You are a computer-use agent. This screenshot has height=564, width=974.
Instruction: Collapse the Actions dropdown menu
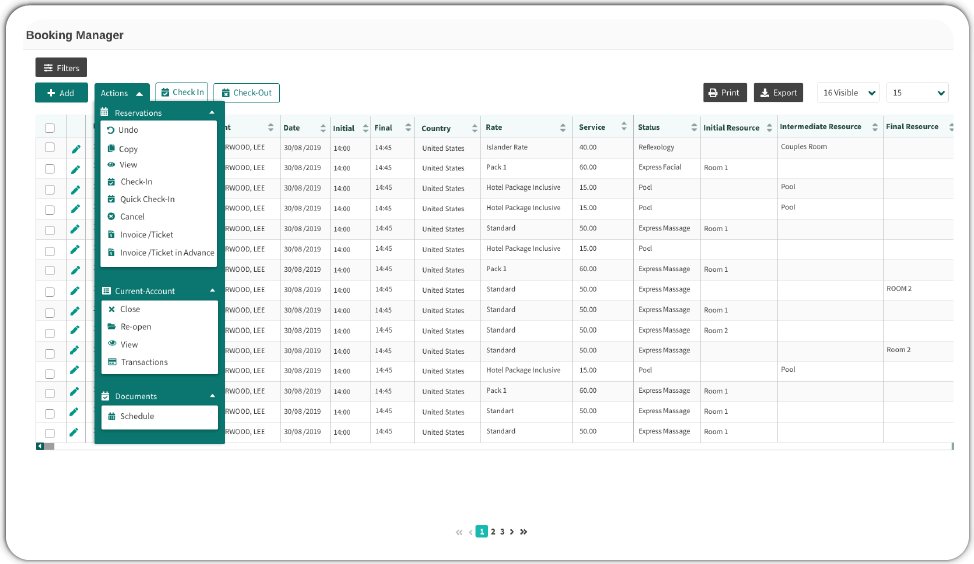coord(122,93)
